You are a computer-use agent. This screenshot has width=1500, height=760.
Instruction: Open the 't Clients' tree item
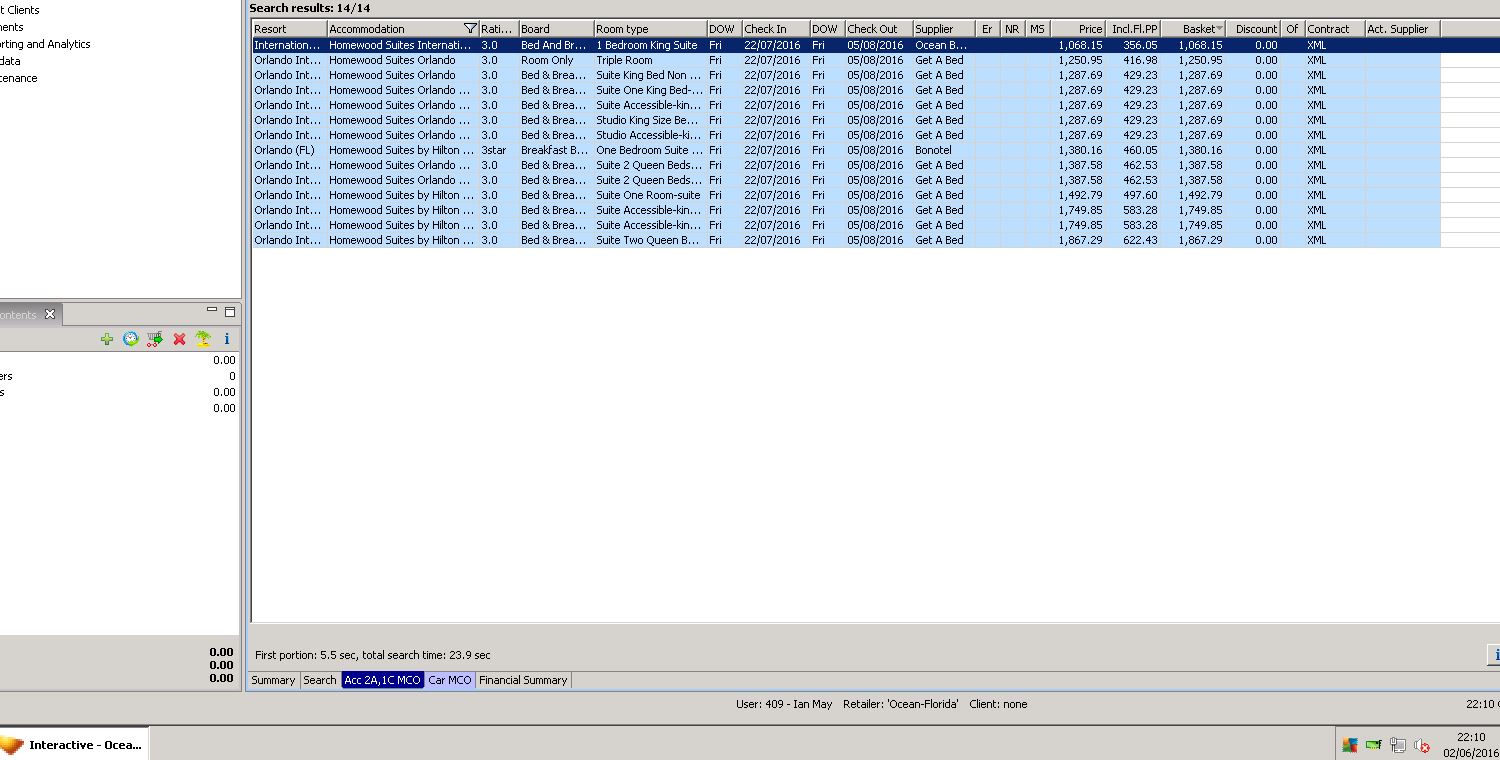tap(20, 10)
